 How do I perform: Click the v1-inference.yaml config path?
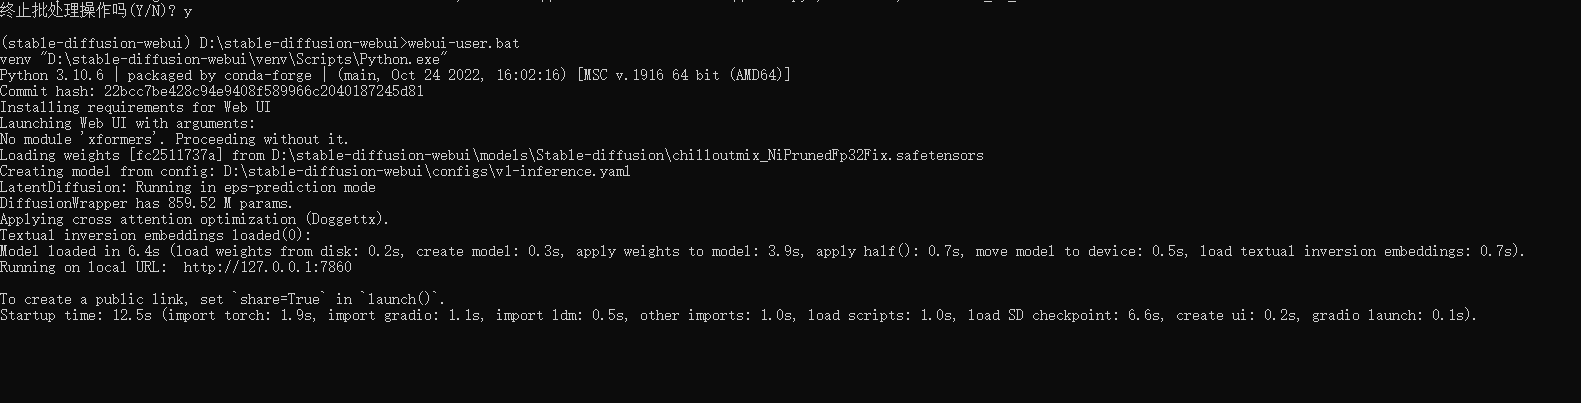427,171
